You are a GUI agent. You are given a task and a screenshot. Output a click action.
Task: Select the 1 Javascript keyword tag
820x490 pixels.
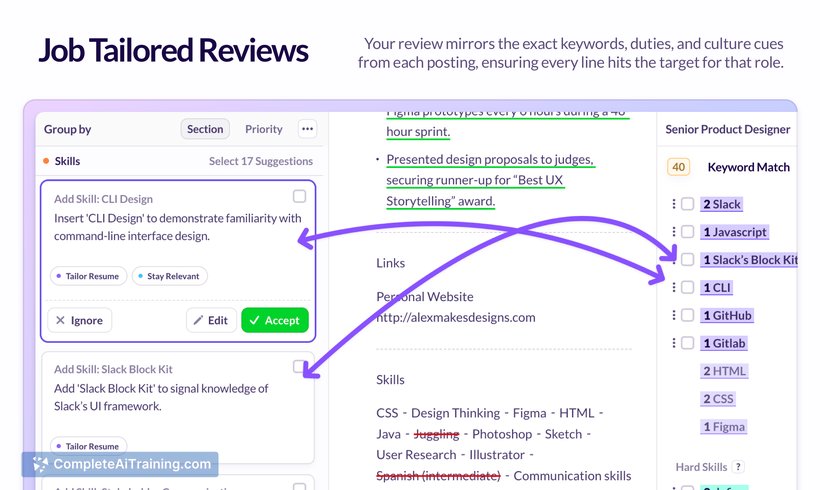click(x=734, y=232)
